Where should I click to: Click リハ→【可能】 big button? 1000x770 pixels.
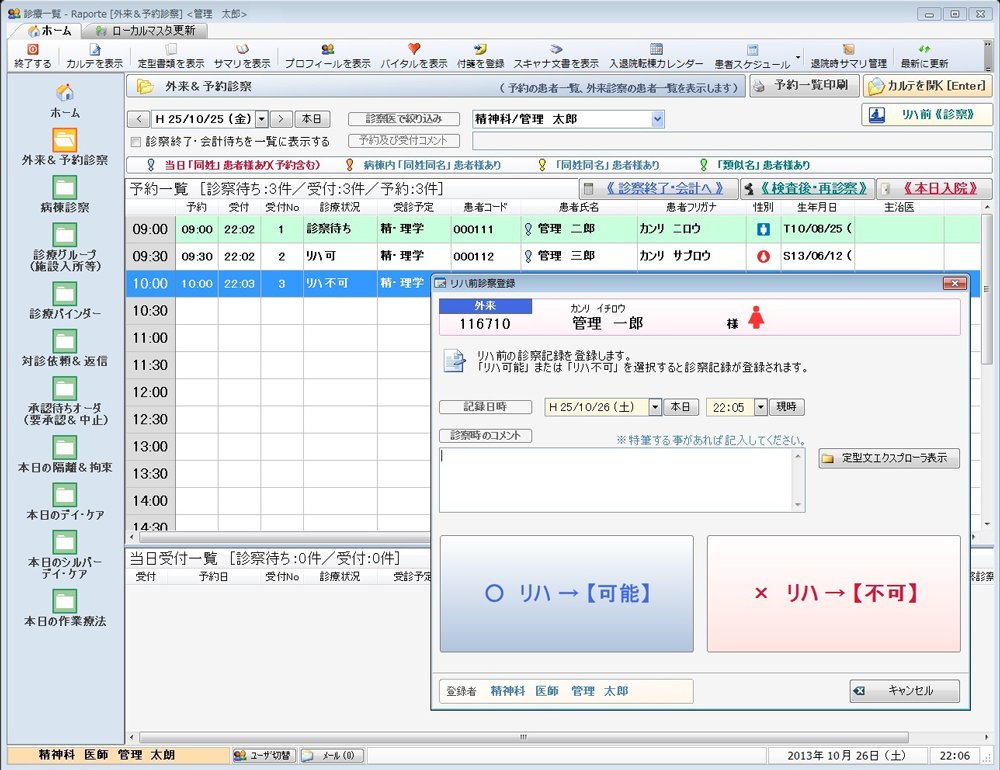click(566, 594)
